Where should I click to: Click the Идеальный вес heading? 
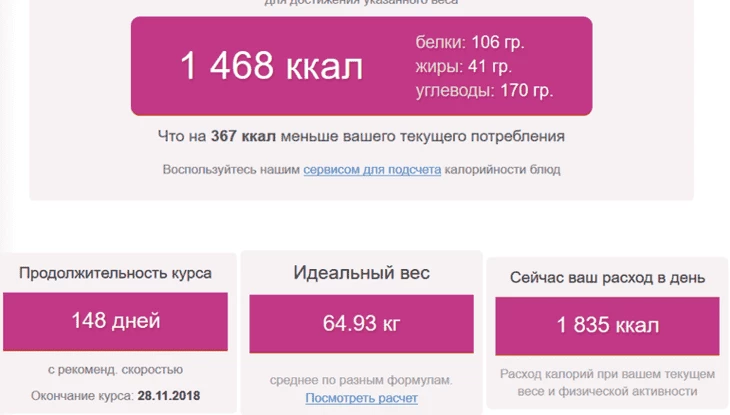(x=361, y=273)
